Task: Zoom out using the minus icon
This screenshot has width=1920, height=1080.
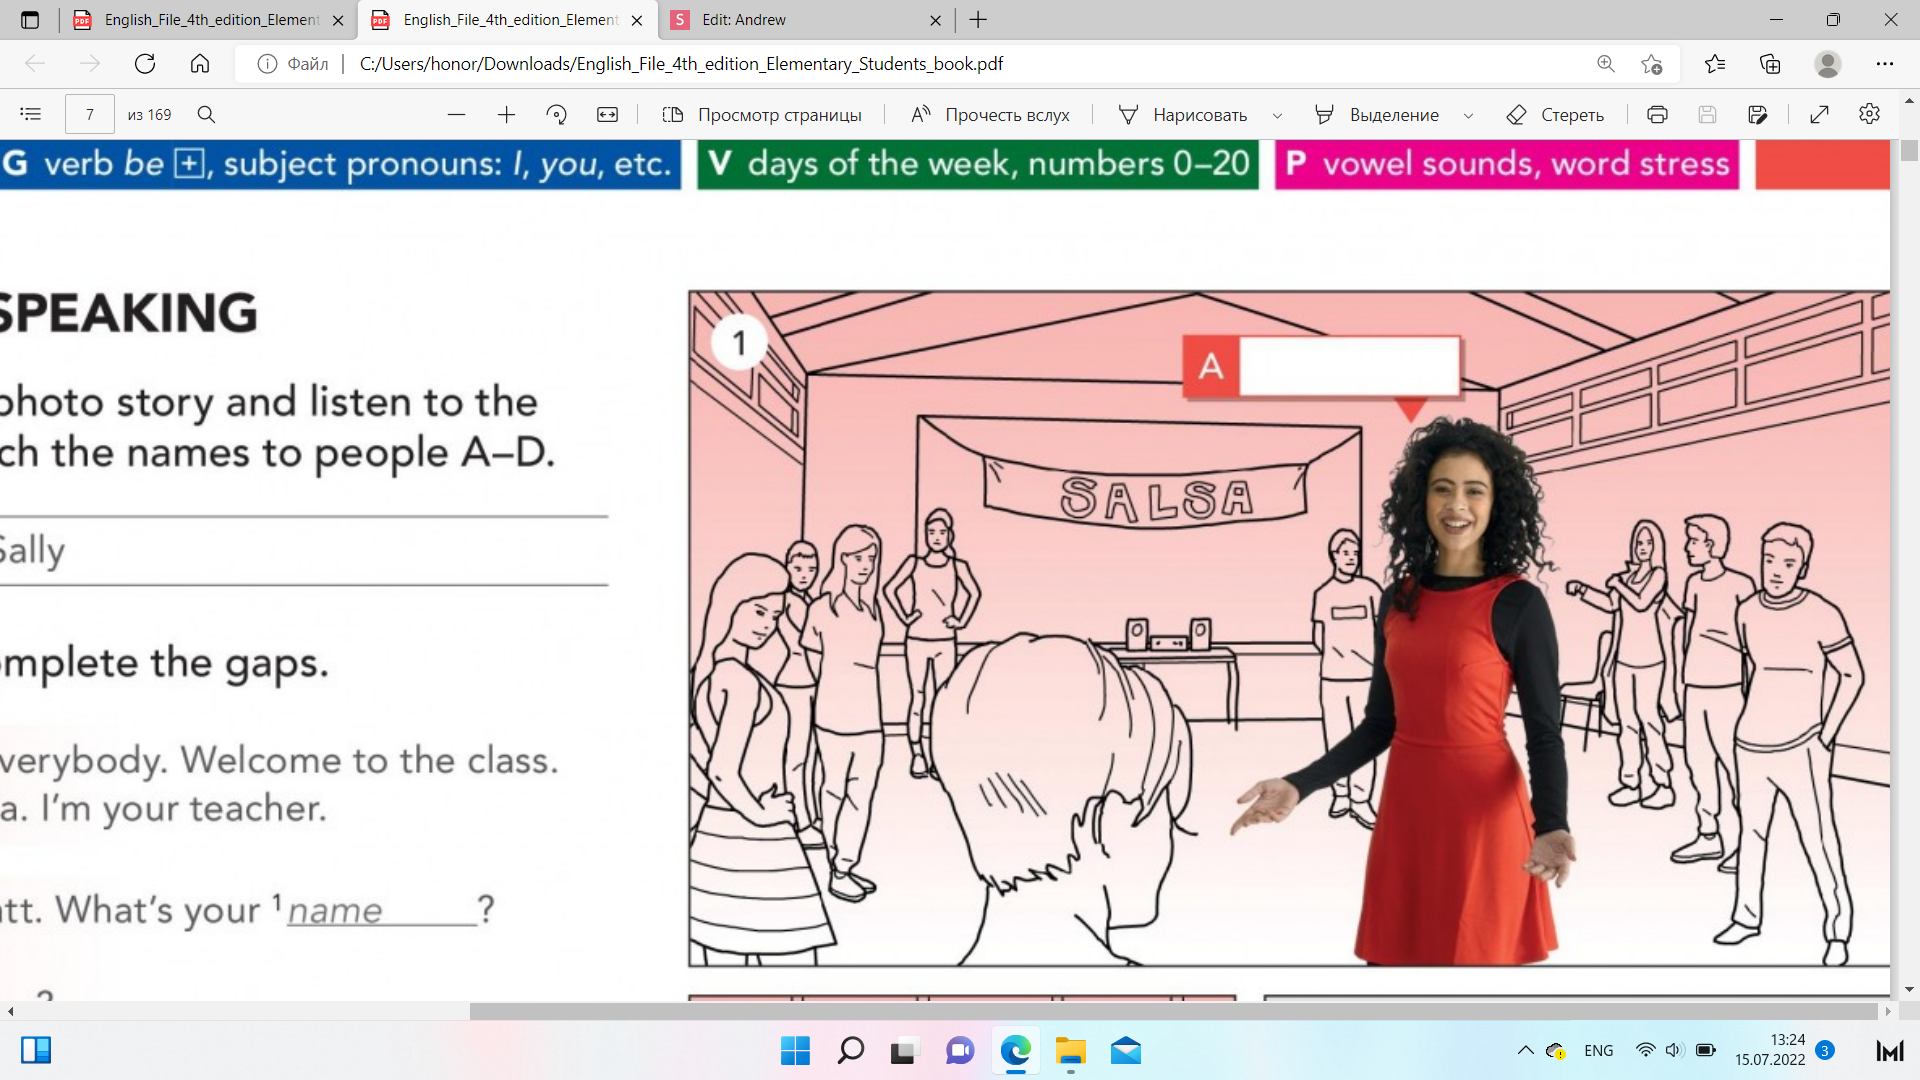Action: (x=456, y=114)
